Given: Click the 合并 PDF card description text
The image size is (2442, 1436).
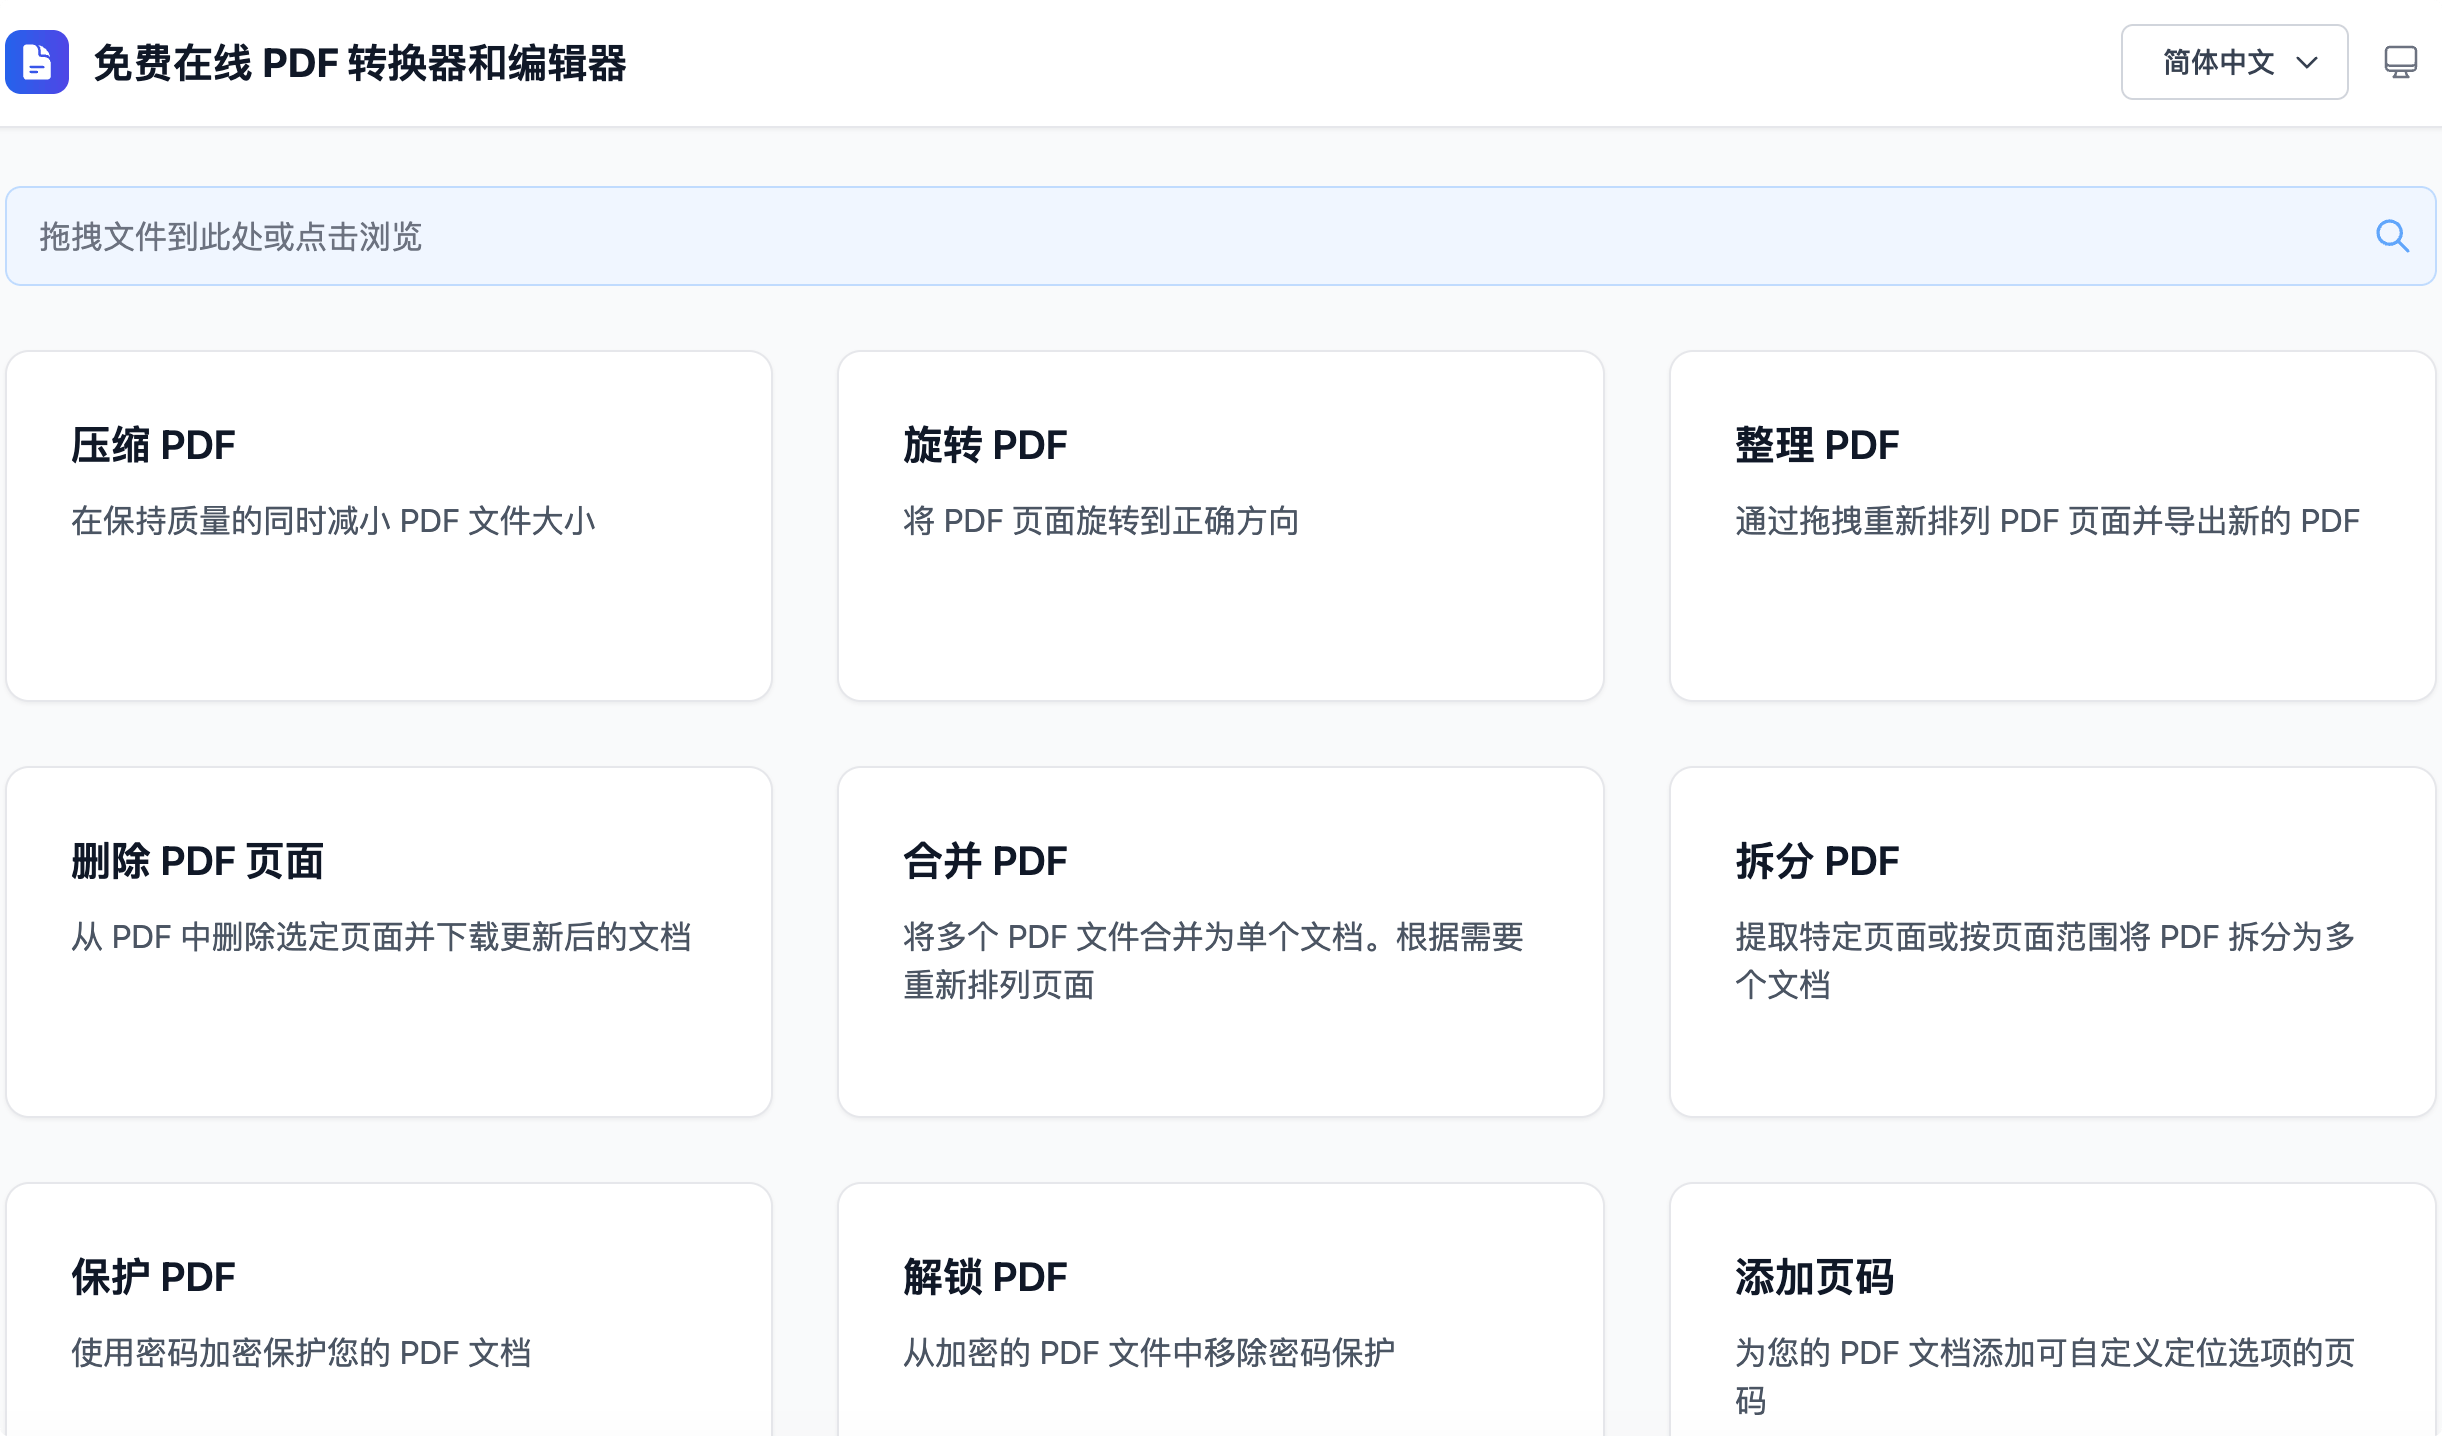Looking at the screenshot, I should click(x=1212, y=961).
